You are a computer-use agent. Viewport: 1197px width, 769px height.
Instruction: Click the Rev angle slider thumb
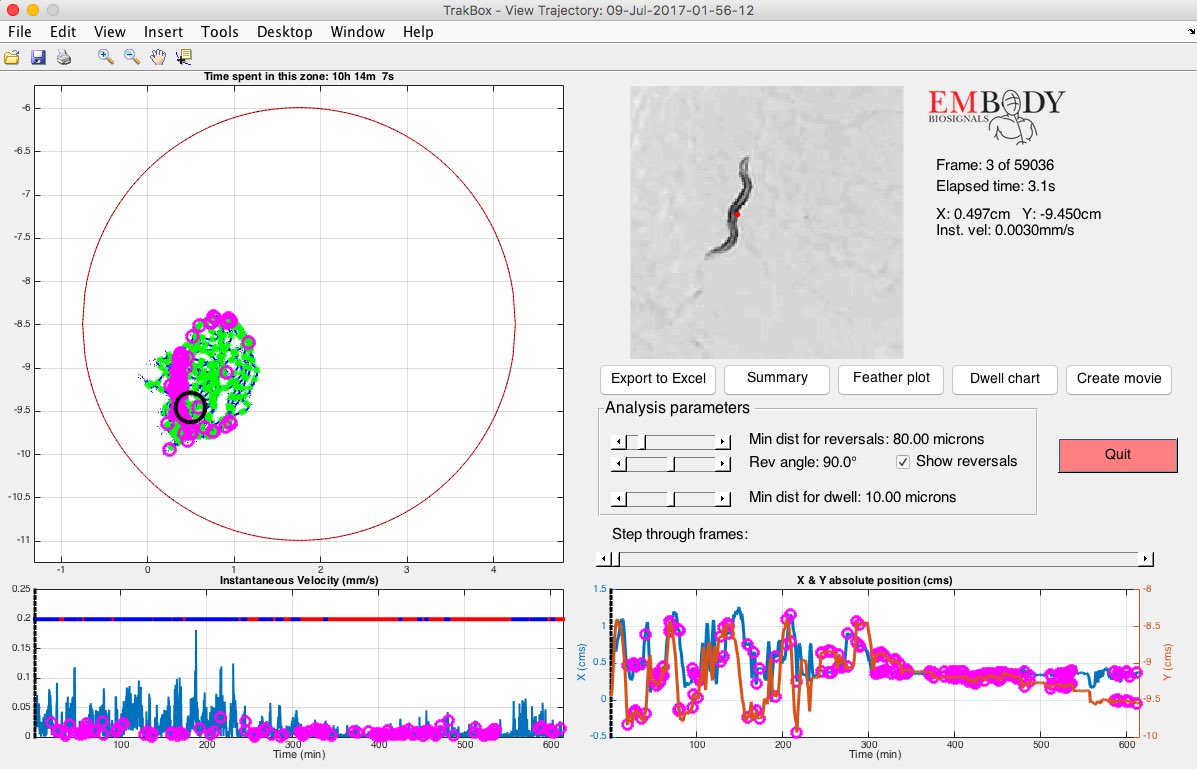[671, 464]
